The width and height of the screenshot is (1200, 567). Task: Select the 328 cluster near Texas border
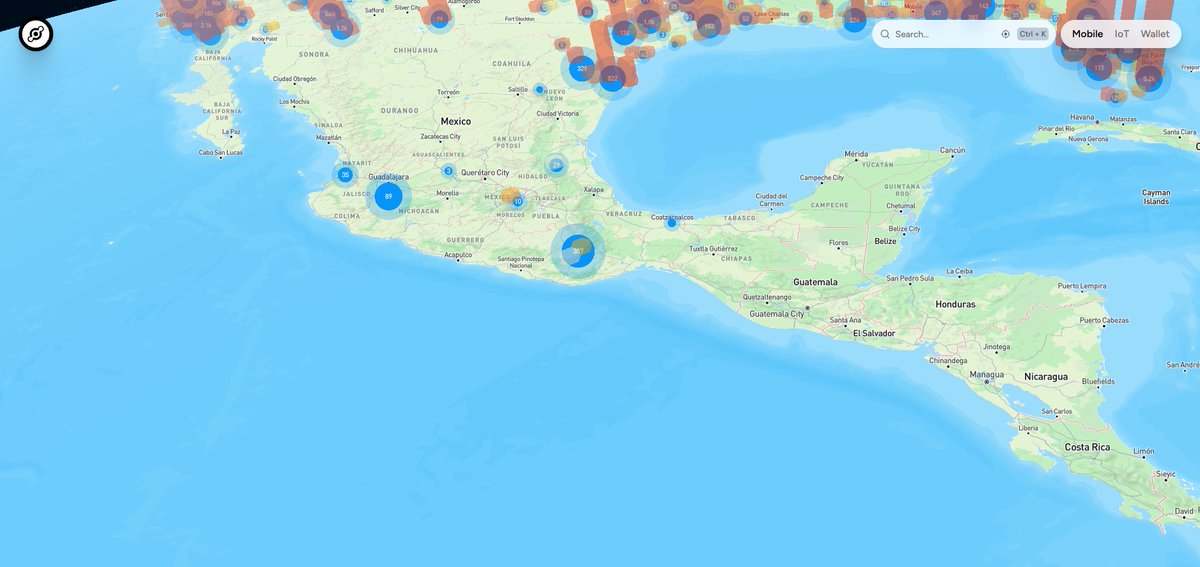pyautogui.click(x=582, y=69)
